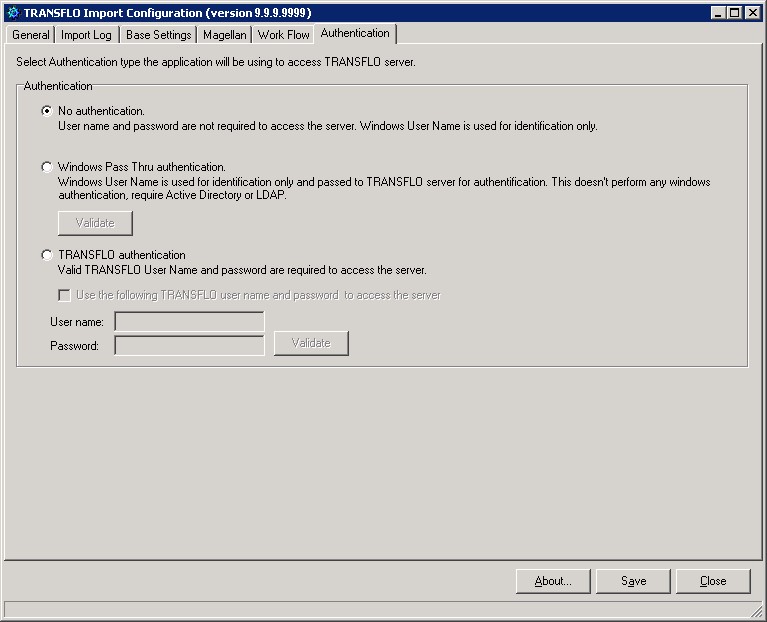The image size is (767, 622).
Task: Click the TRANSFLO app icon in title bar
Action: tap(13, 13)
